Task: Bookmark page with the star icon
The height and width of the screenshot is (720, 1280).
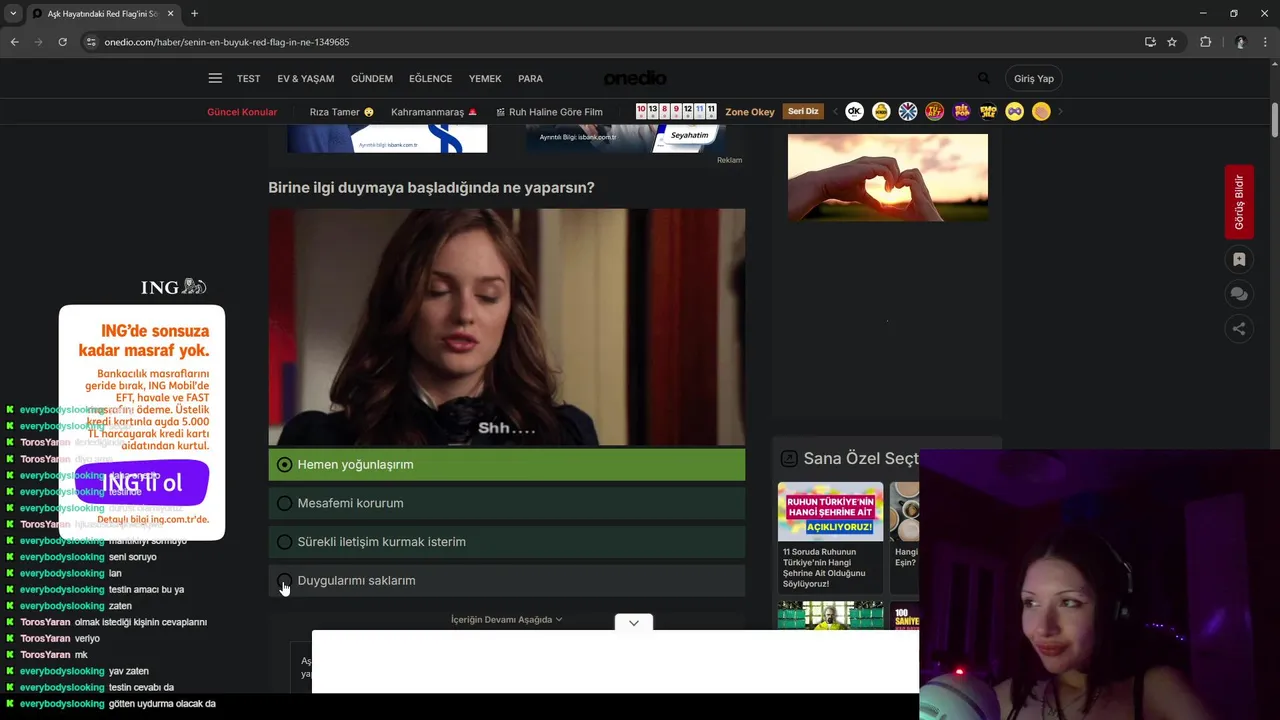Action: tap(1172, 42)
